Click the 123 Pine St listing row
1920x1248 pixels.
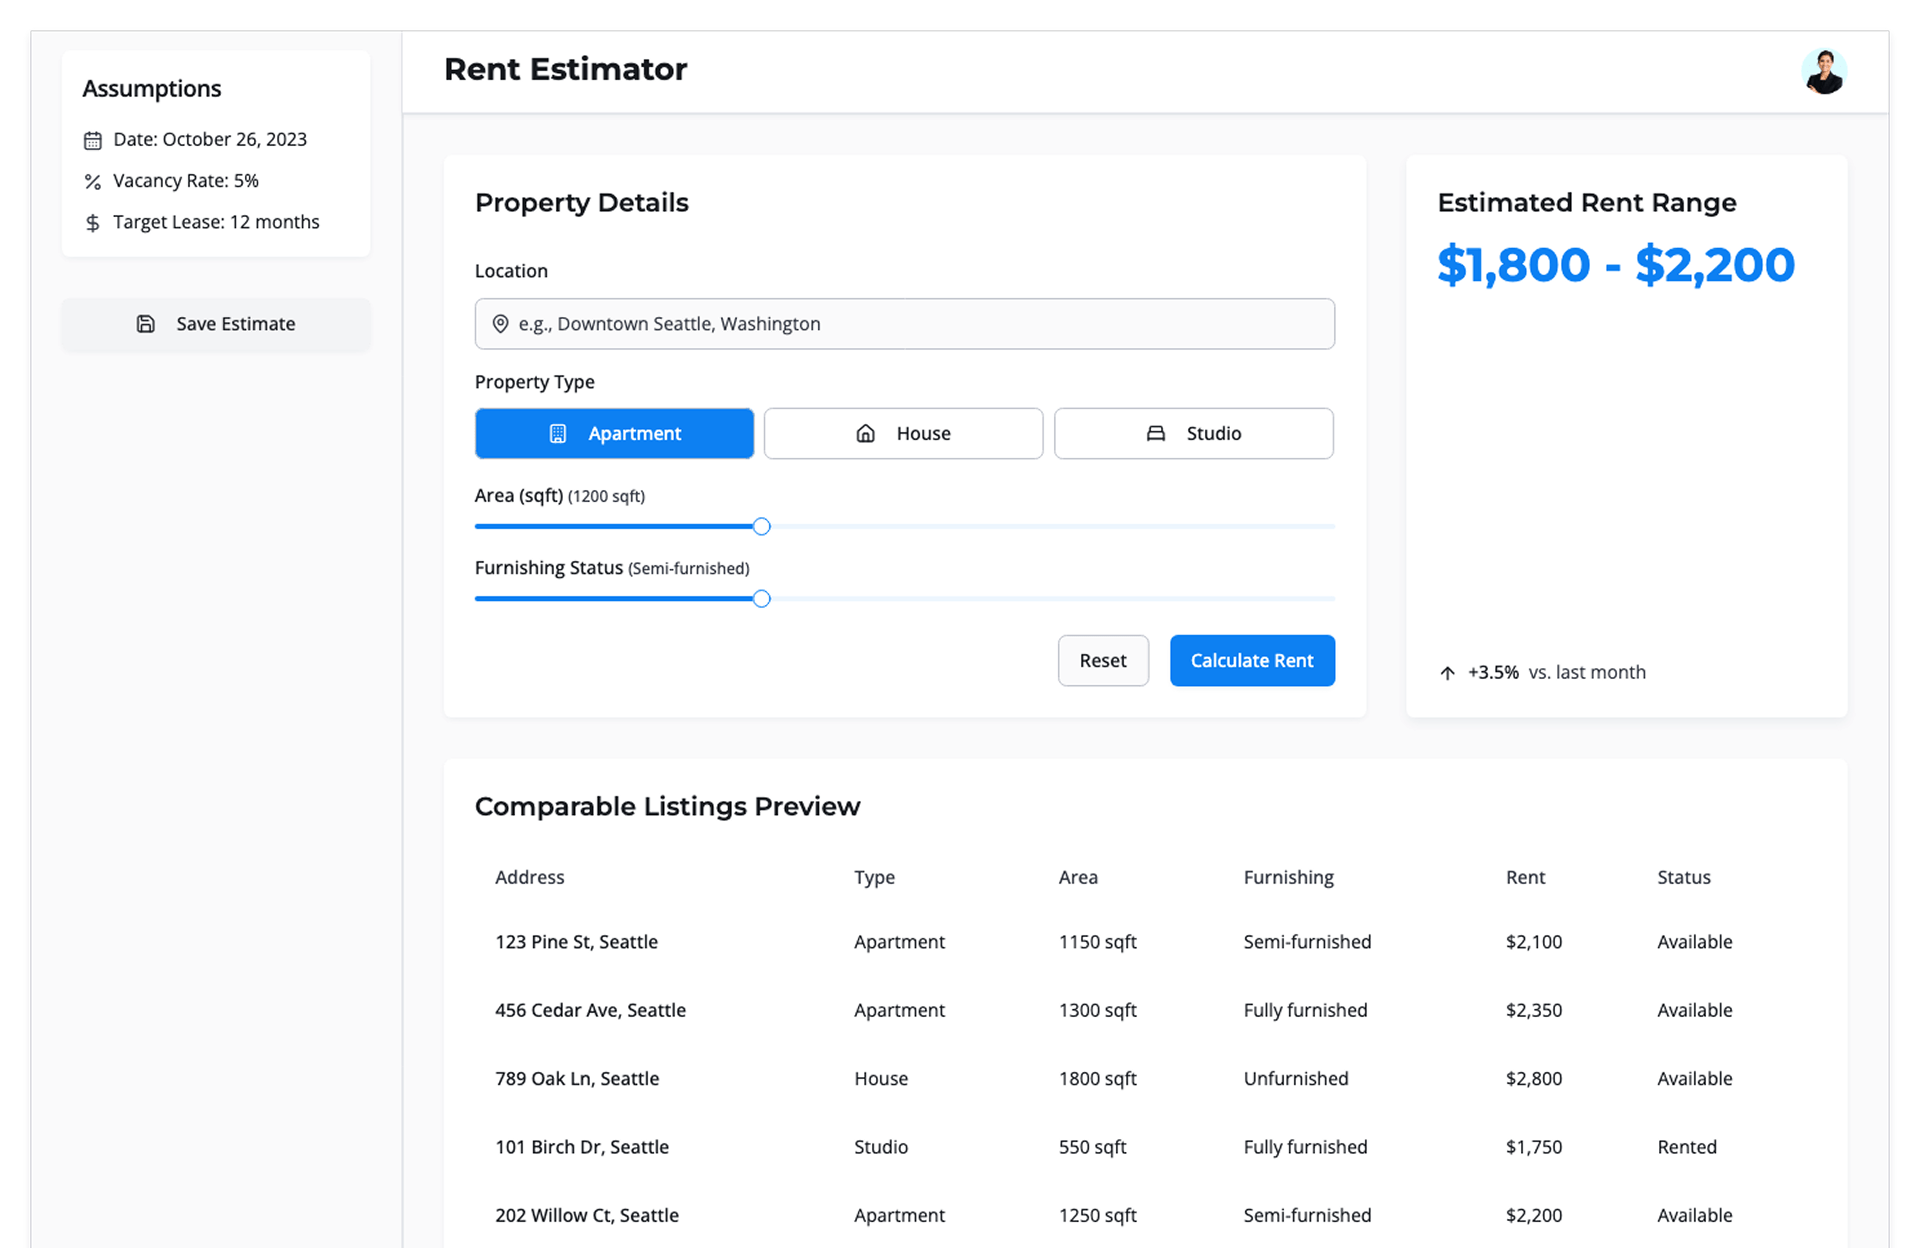pos(1145,942)
